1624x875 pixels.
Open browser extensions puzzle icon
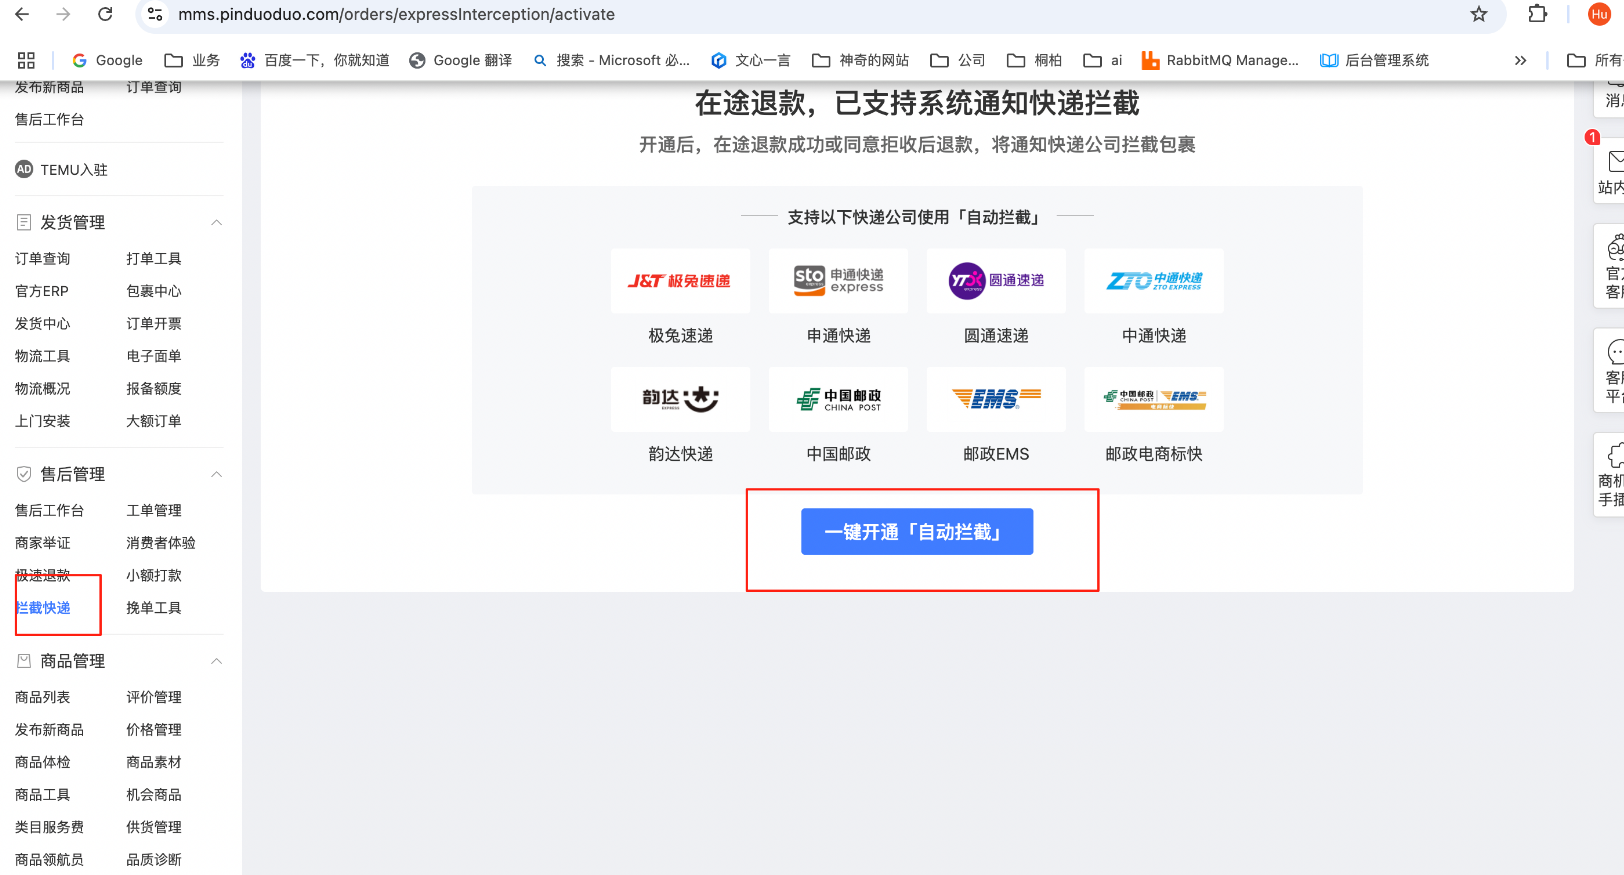click(x=1538, y=14)
